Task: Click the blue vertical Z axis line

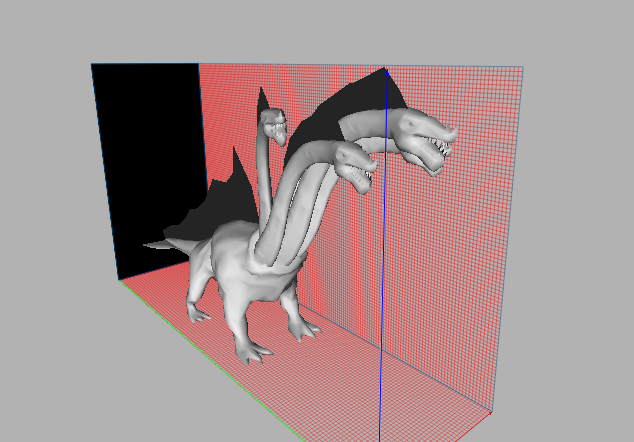Action: point(383,255)
